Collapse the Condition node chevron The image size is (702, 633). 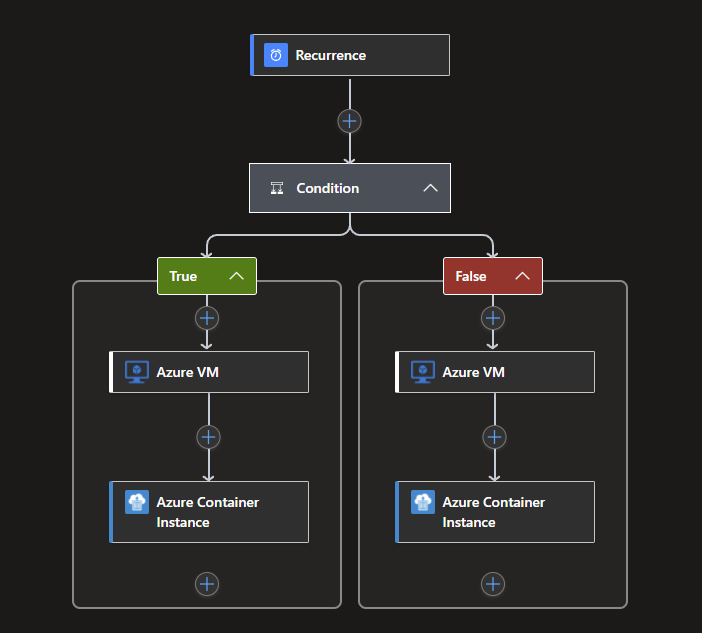[430, 188]
